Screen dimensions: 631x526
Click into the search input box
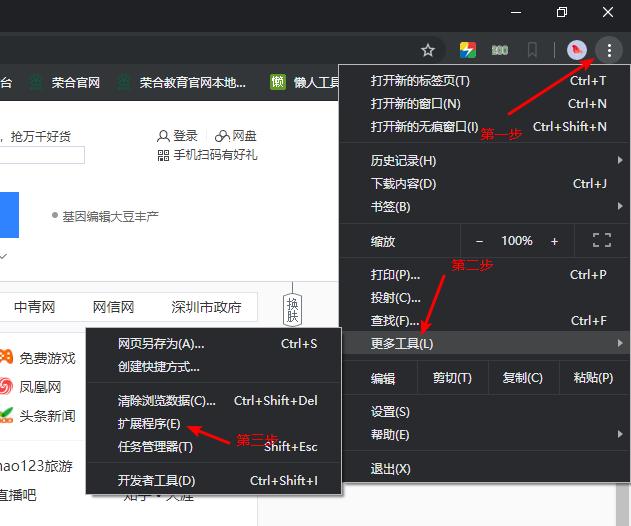(42, 155)
